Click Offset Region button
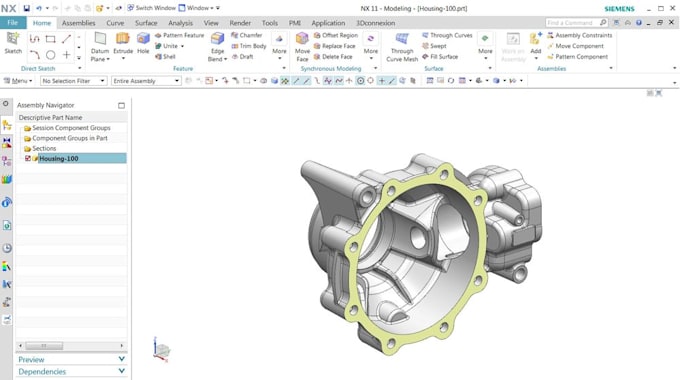This screenshot has width=680, height=380. [336, 35]
